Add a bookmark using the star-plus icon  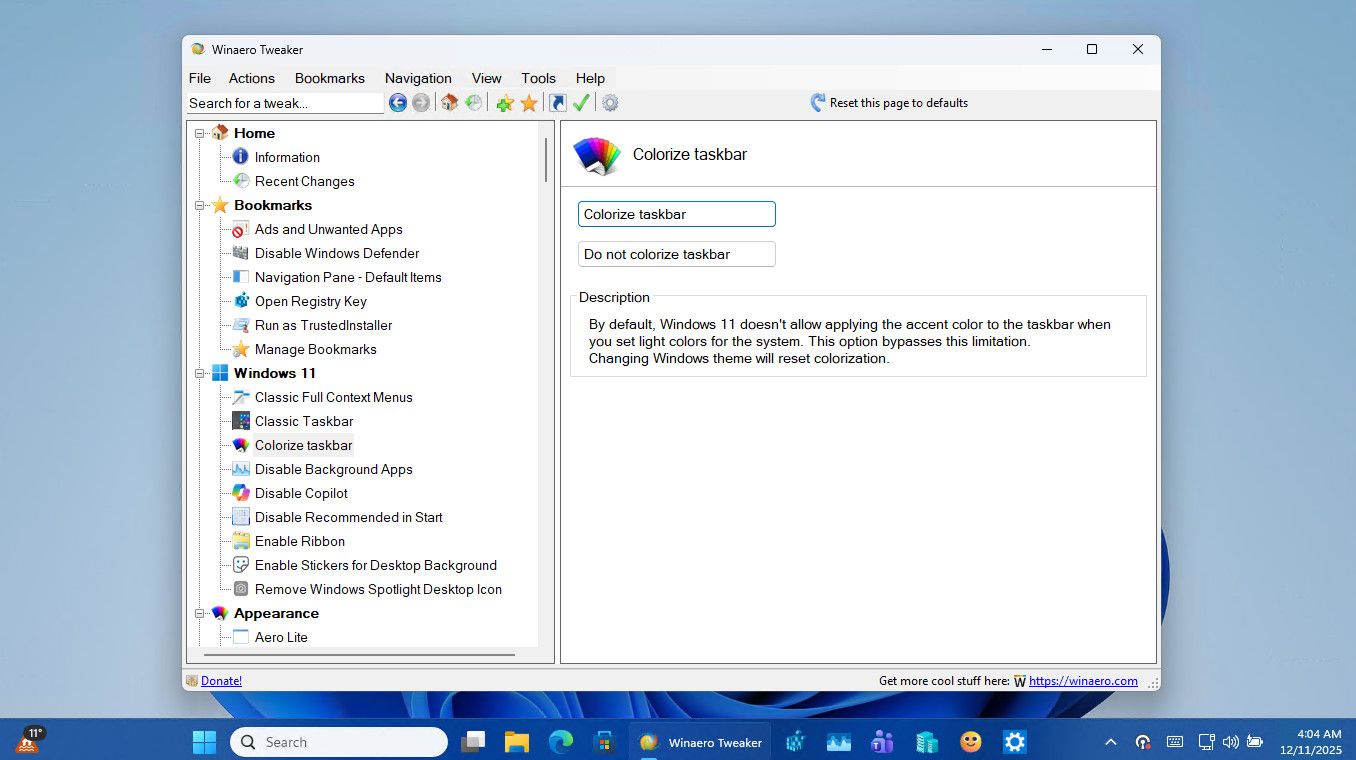click(504, 102)
